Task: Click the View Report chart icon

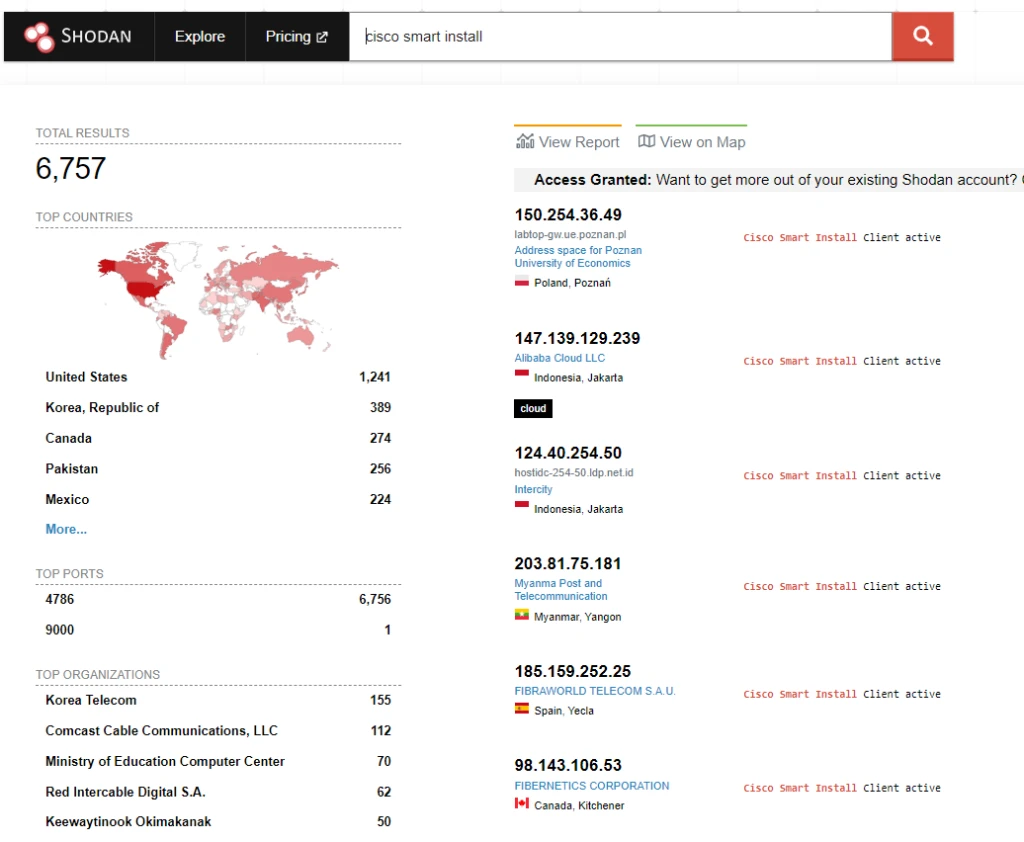Action: pos(525,142)
